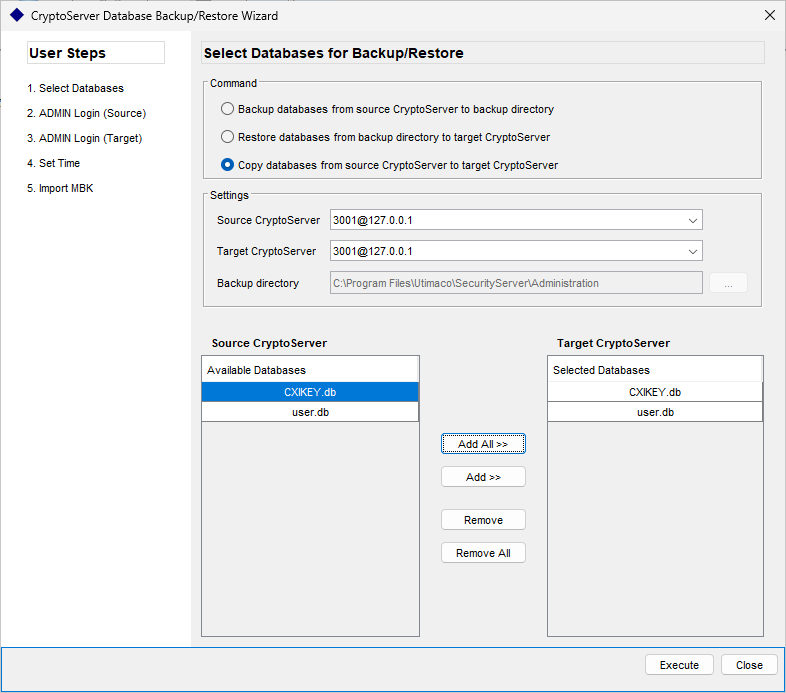Select Backup databases to backup directory option
The image size is (786, 693).
tap(227, 109)
